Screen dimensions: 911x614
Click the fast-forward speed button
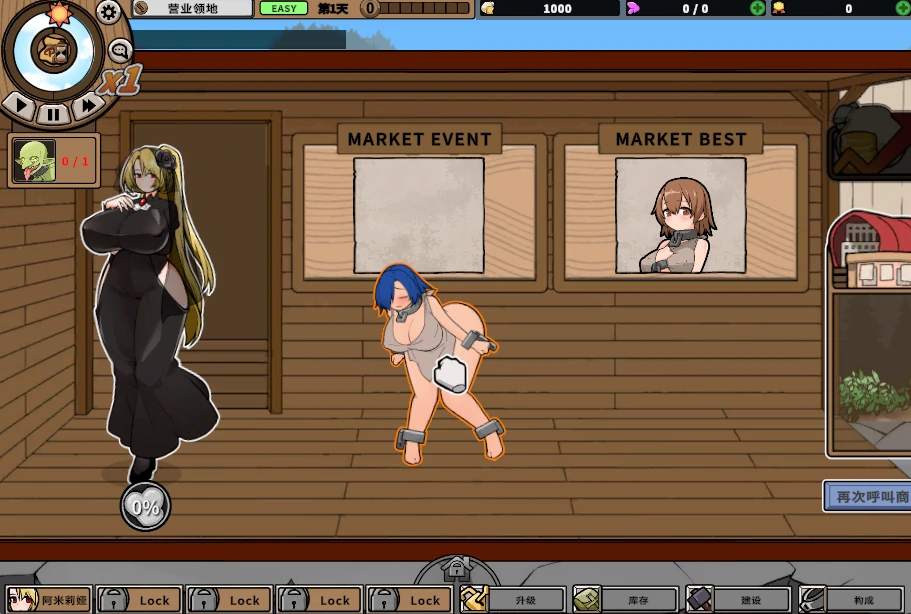pos(88,104)
